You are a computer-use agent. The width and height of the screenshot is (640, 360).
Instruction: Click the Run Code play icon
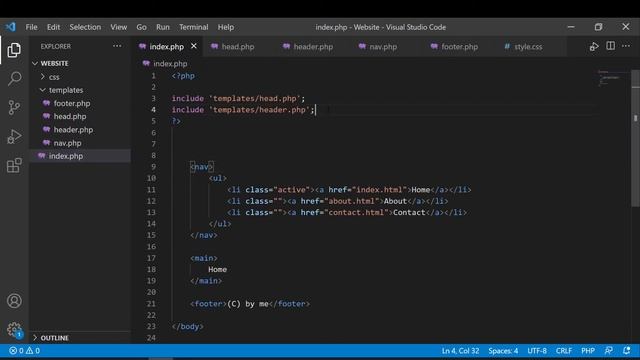(594, 47)
